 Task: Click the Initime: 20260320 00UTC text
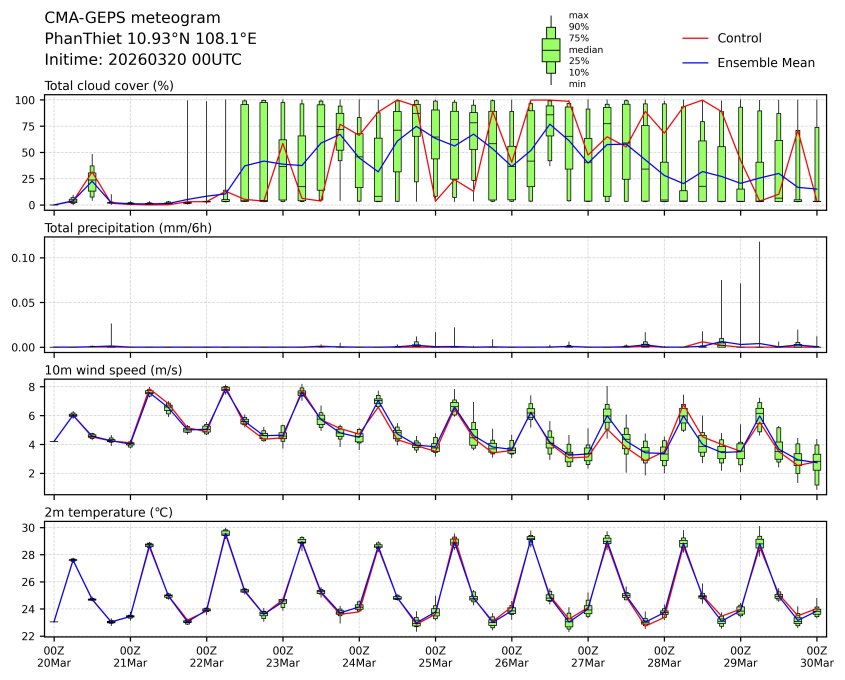tap(143, 59)
